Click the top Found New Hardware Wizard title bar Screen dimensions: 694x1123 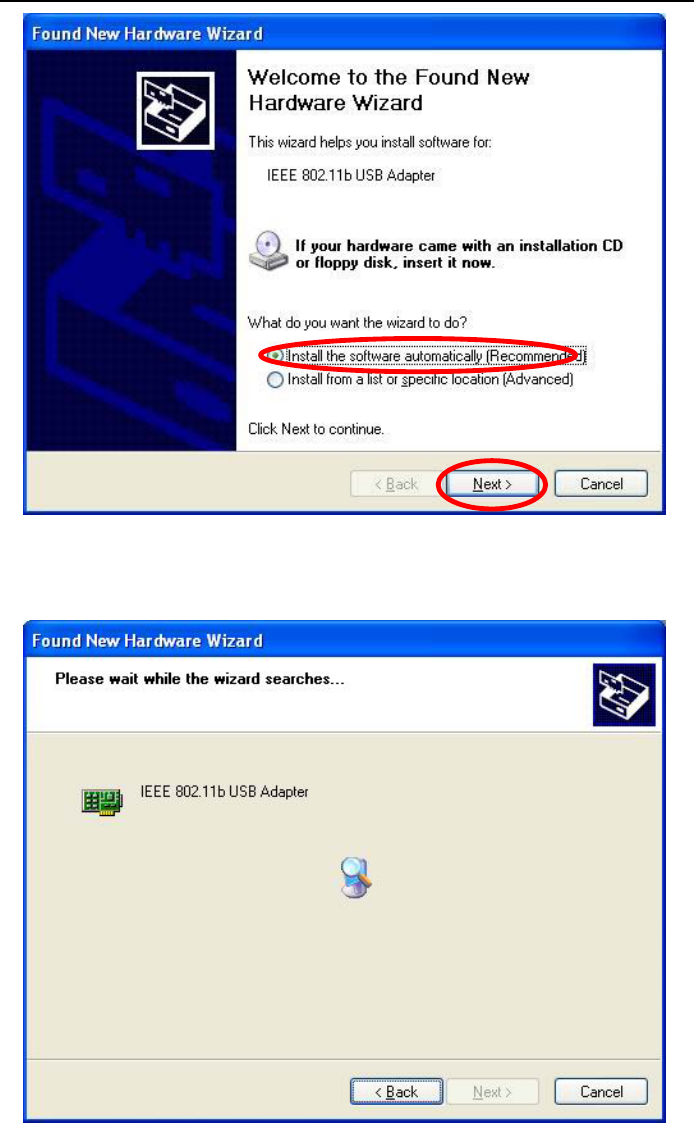coord(344,33)
